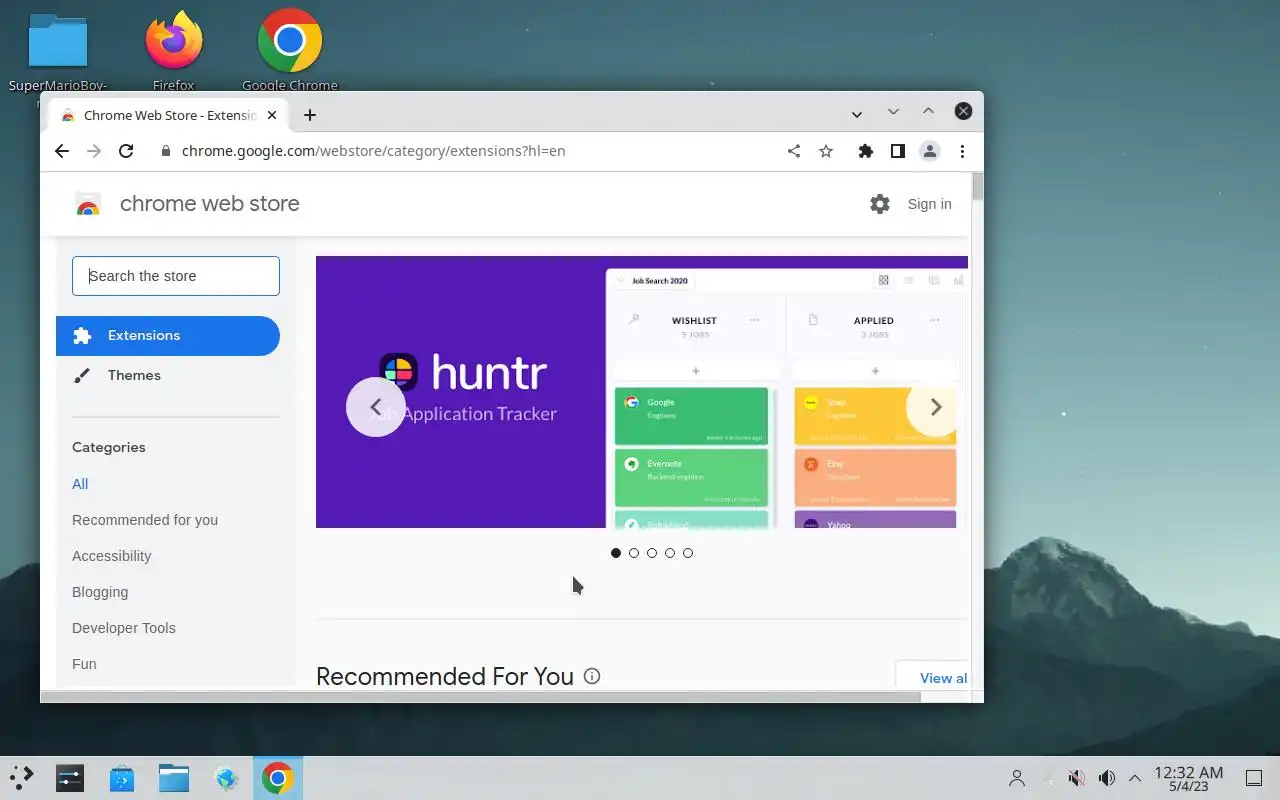
Task: Open the globe web browser in taskbar
Action: pyautogui.click(x=226, y=778)
